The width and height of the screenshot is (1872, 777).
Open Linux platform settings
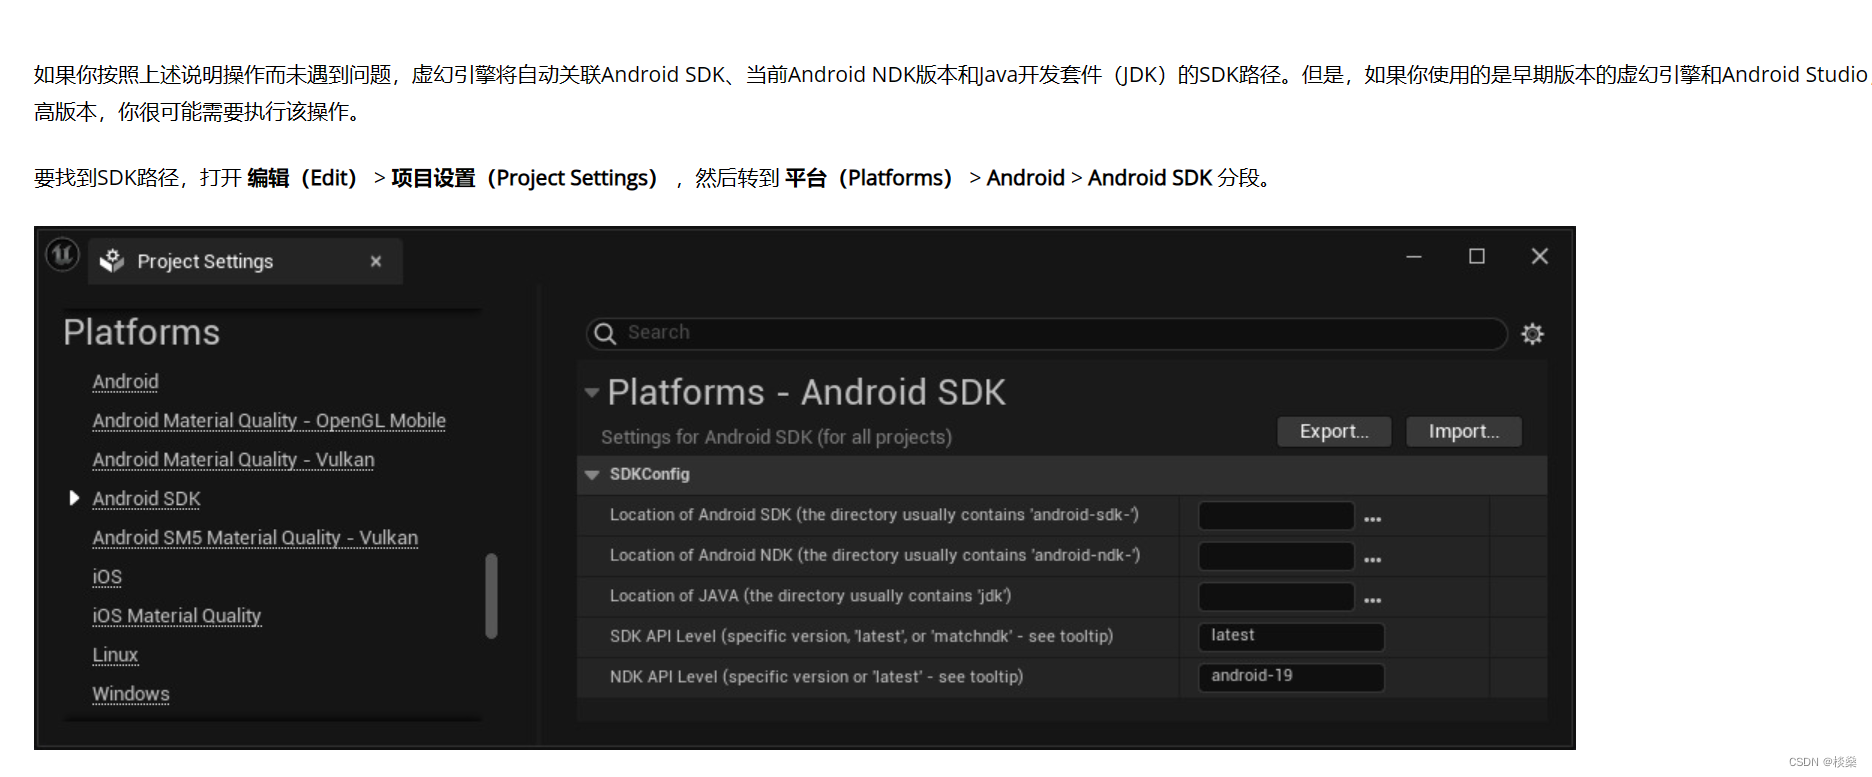(115, 655)
